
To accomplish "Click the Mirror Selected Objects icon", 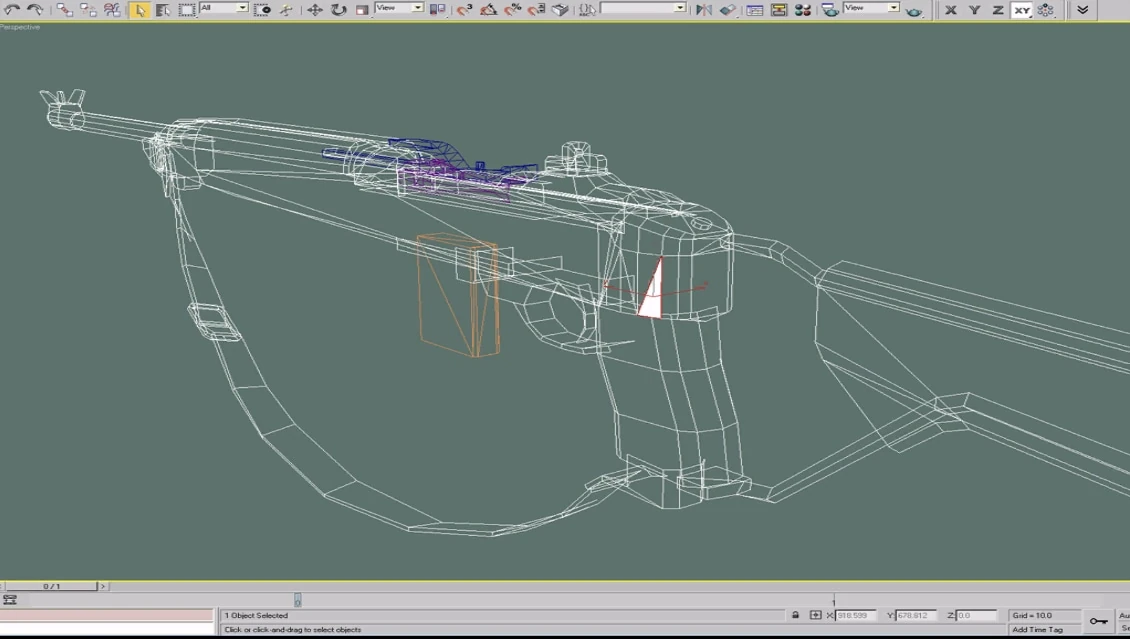I will coord(704,9).
